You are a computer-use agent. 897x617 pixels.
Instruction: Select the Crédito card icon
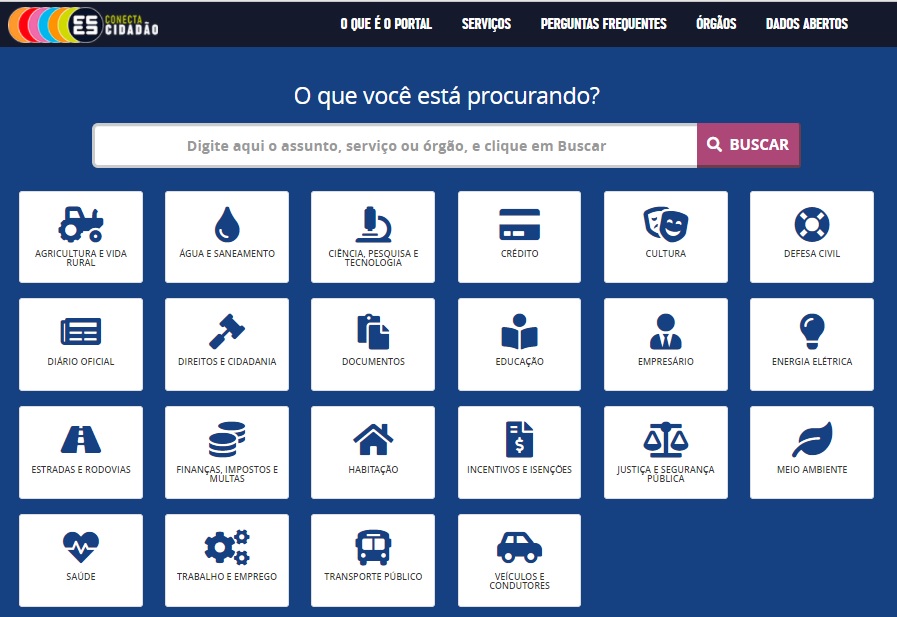point(519,222)
